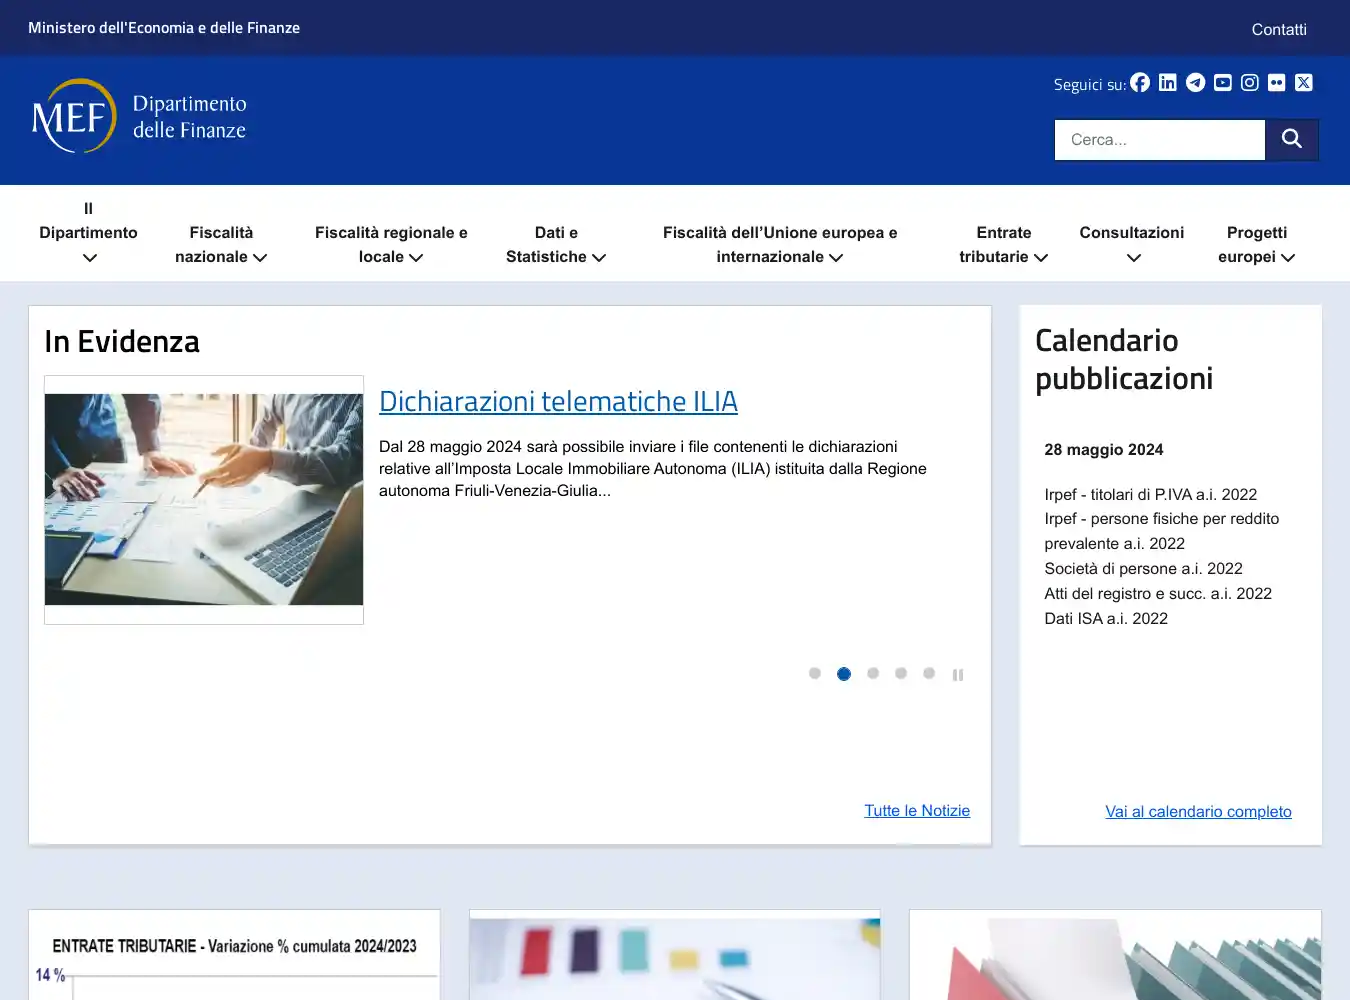Open the Telegram social icon
The height and width of the screenshot is (1000, 1350).
1195,83
